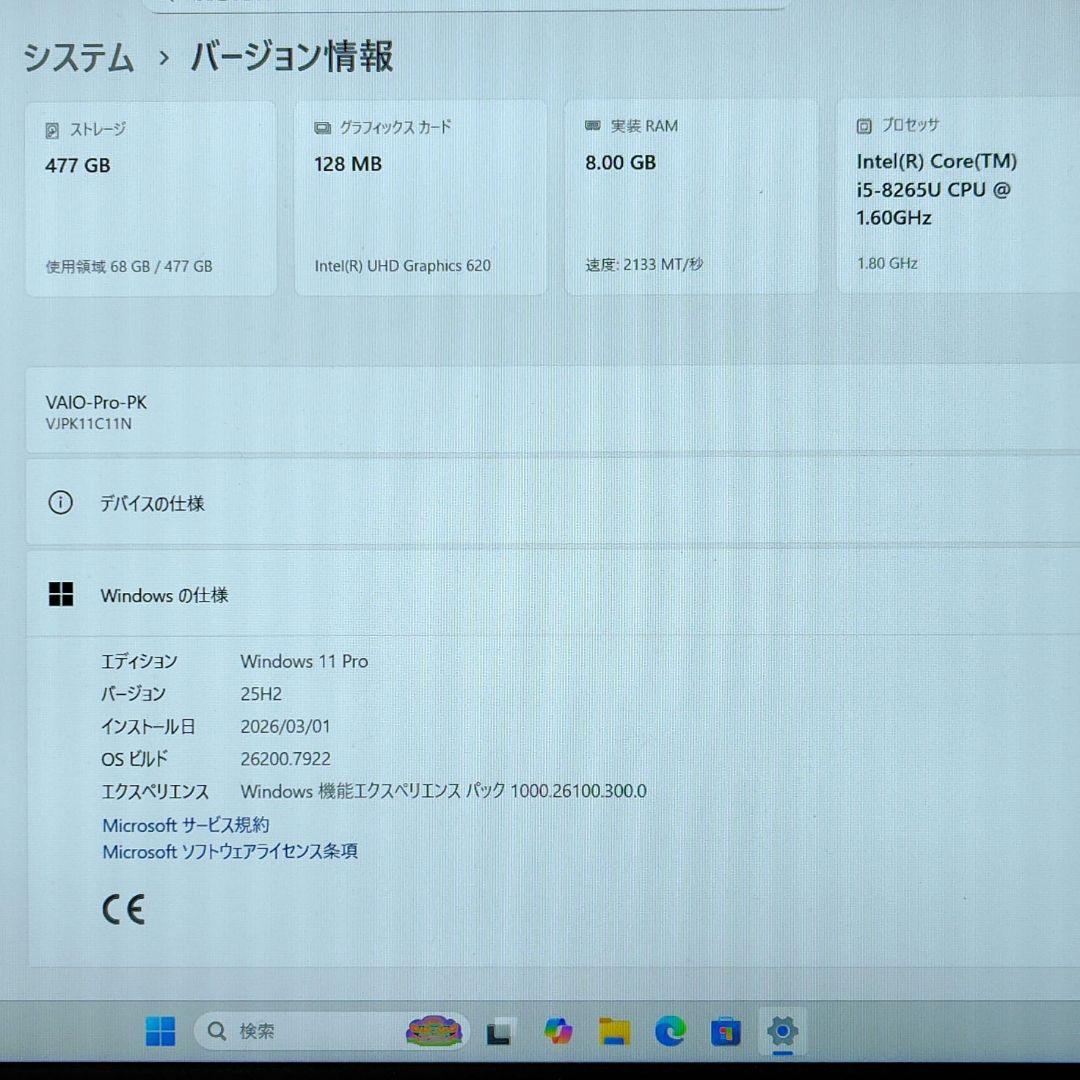The image size is (1080, 1080).
Task: Go back to システム breadcrumb
Action: [x=79, y=56]
